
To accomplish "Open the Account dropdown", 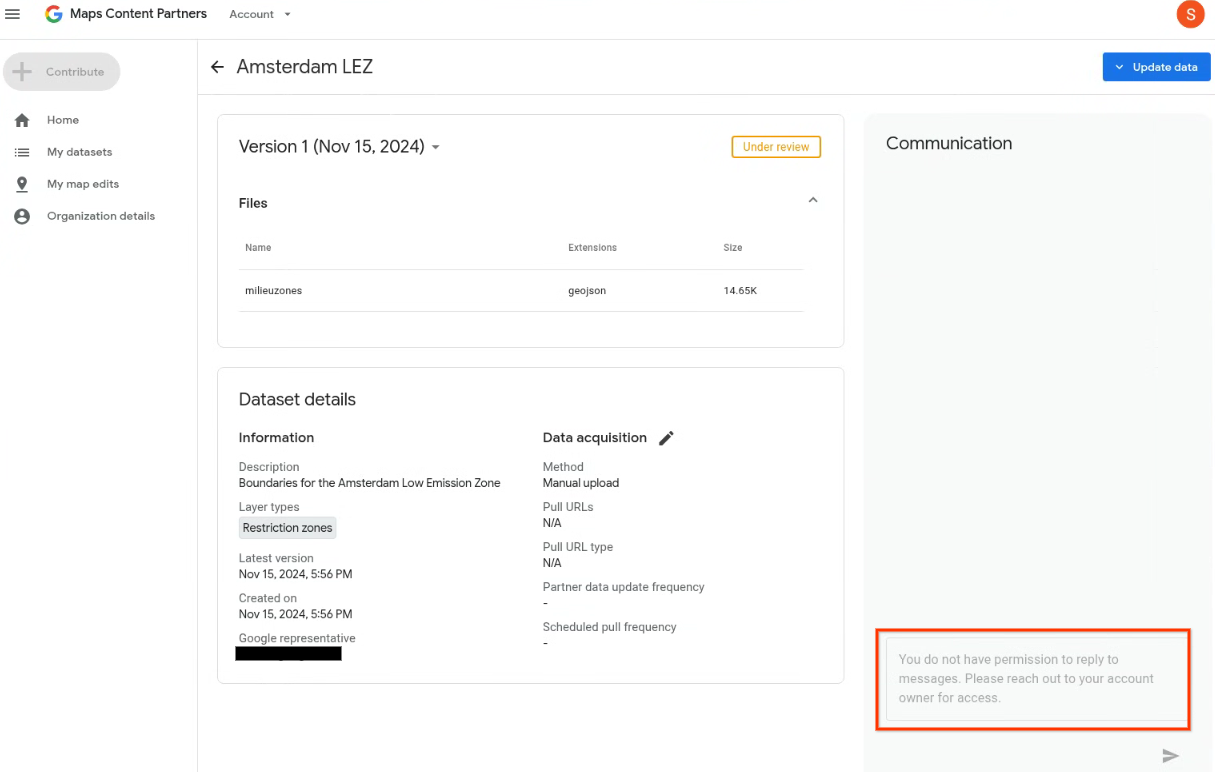I will point(260,14).
